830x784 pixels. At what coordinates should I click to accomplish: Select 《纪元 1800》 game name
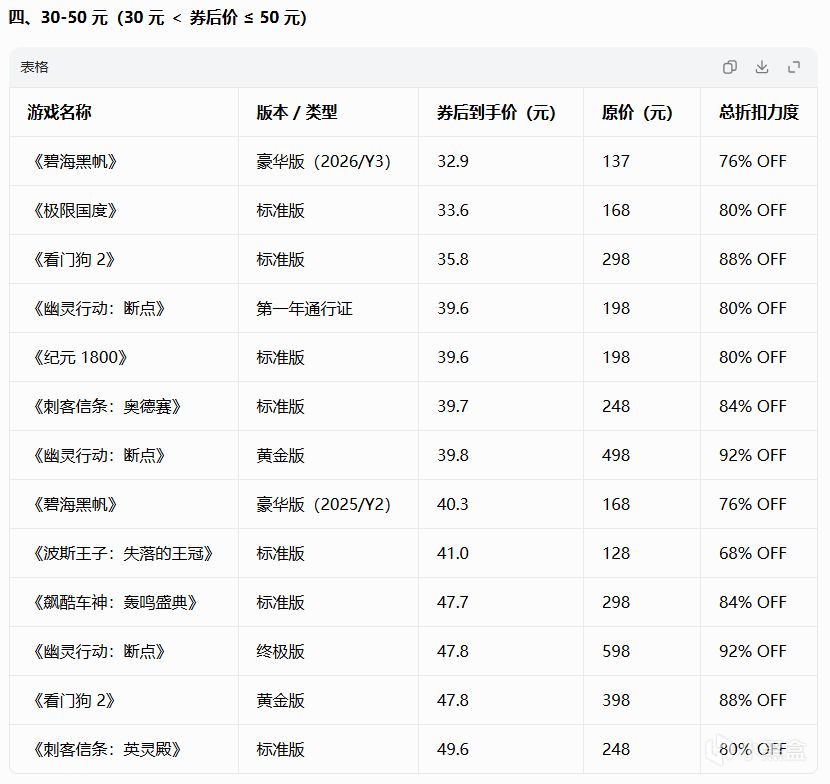click(x=80, y=357)
